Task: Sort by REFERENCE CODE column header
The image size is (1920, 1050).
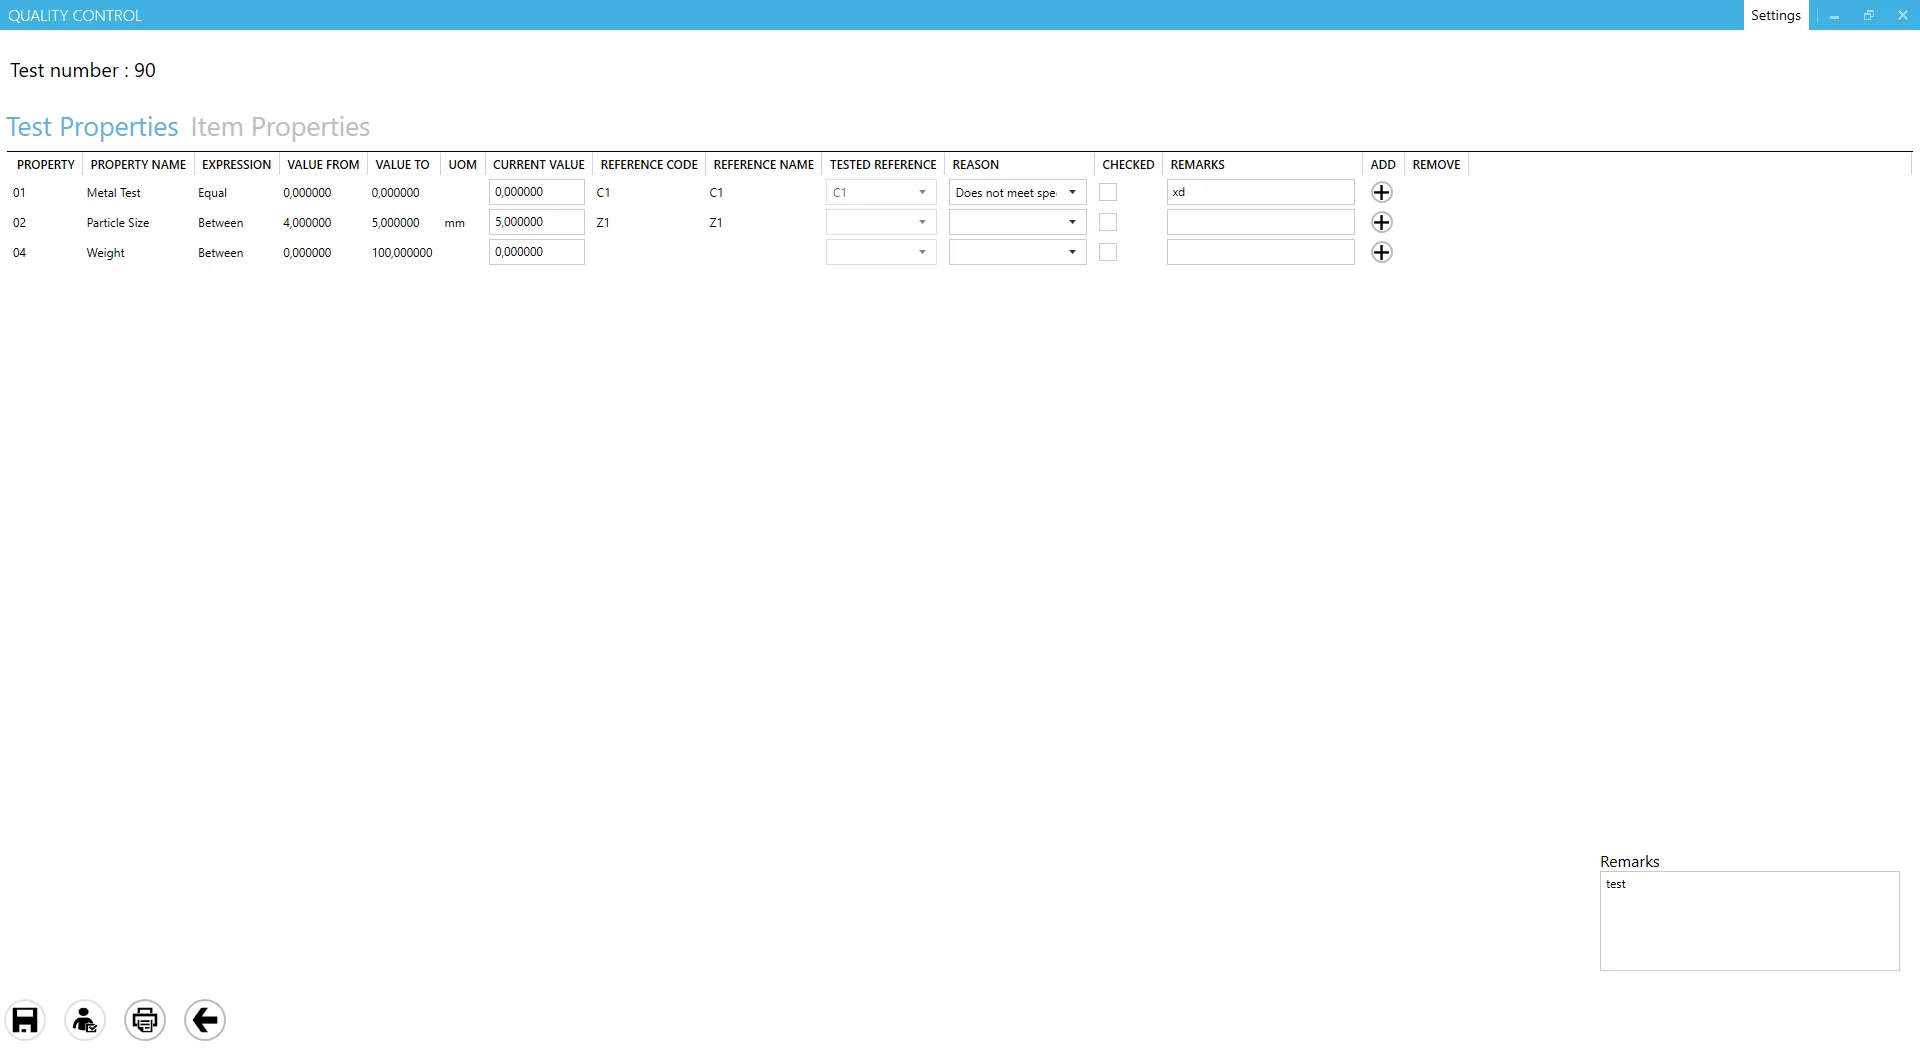Action: point(649,165)
